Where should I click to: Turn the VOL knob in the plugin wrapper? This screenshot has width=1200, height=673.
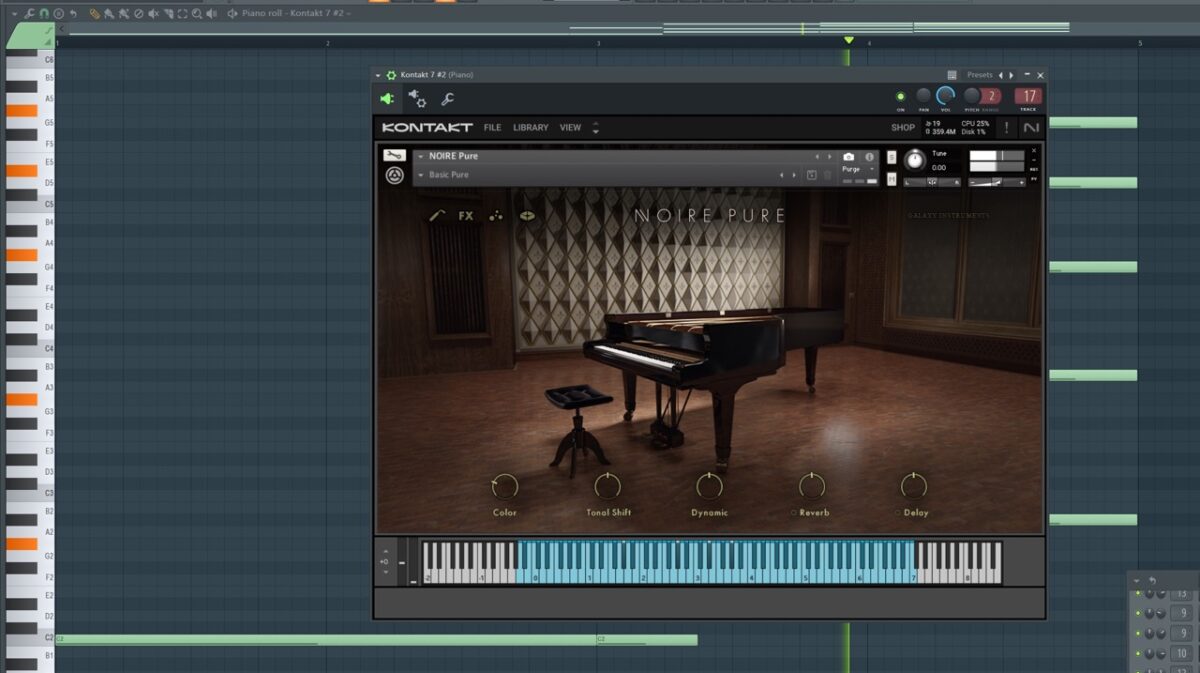946,95
